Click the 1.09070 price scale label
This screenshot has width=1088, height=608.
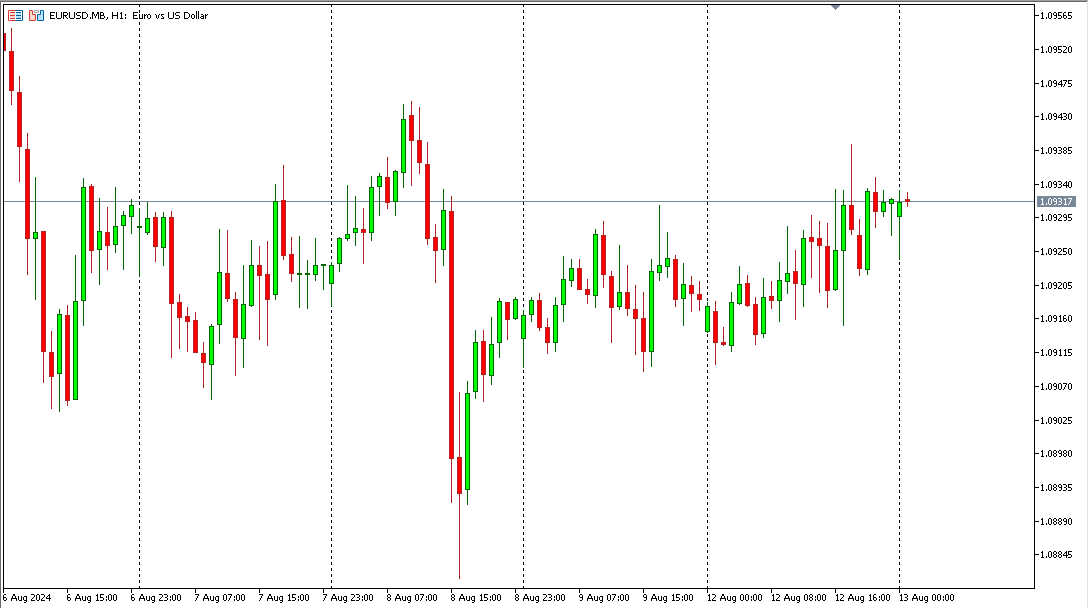coord(1056,387)
